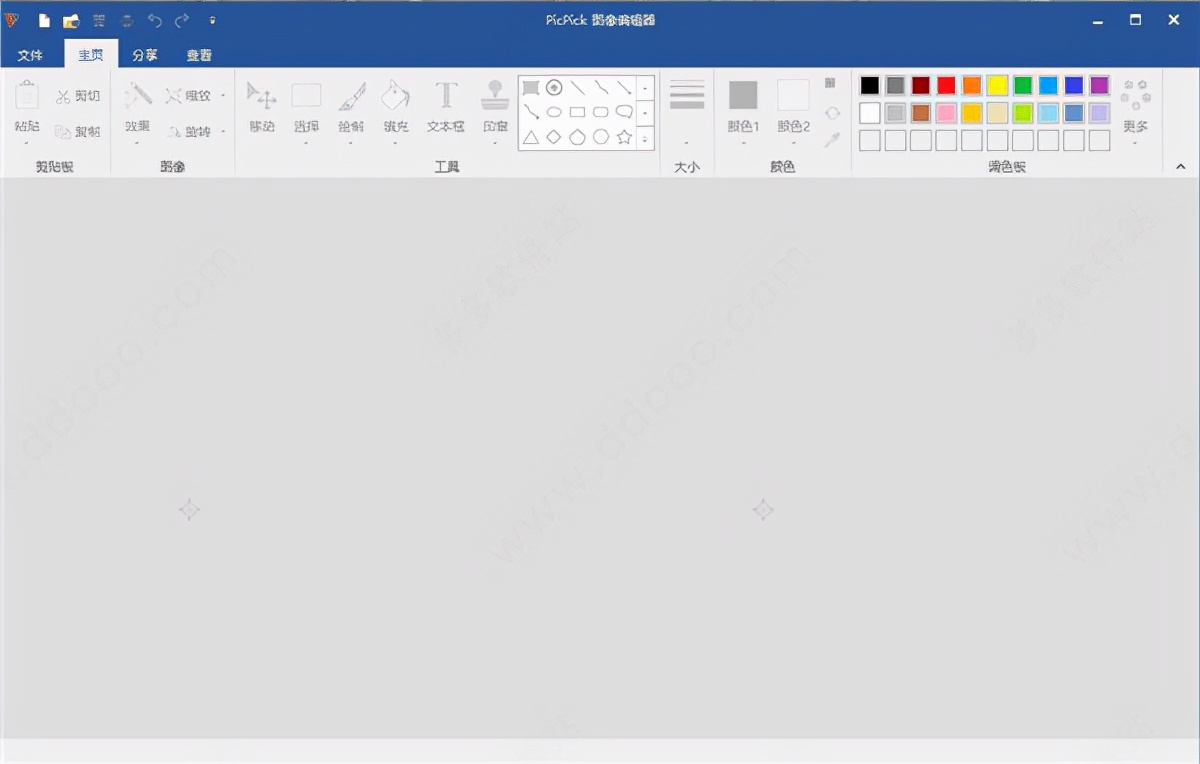Click the Effects (效果) magic wand icon

click(138, 95)
